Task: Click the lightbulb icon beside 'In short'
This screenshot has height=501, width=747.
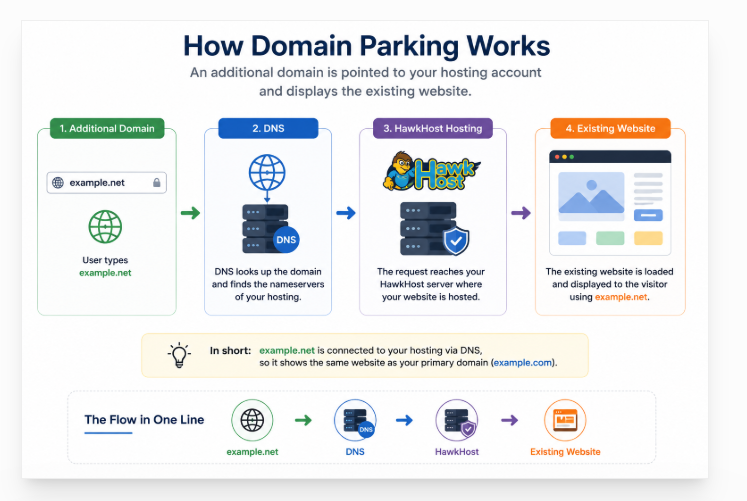Action: pyautogui.click(x=179, y=355)
